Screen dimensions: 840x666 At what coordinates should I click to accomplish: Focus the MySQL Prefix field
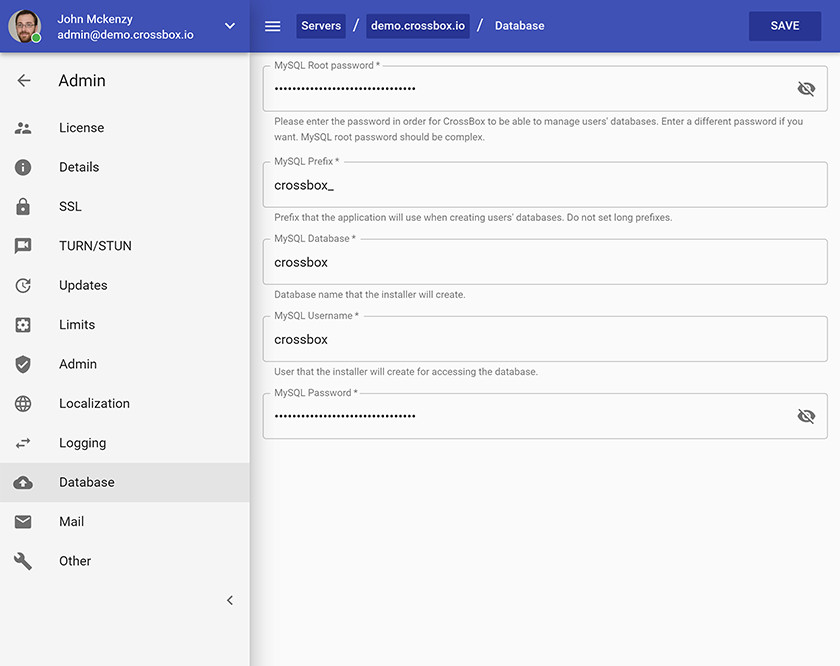click(x=545, y=185)
